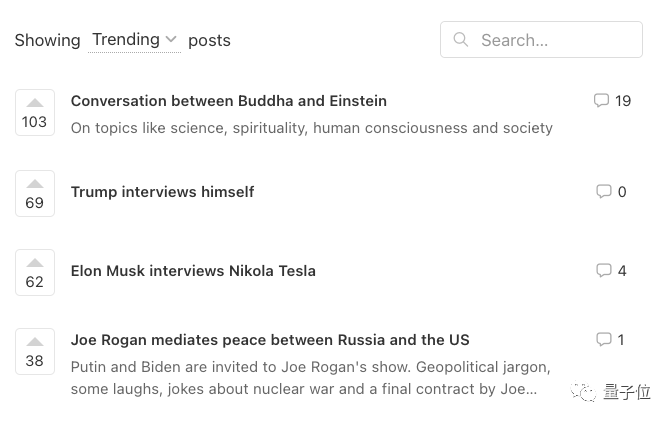672x421 pixels.
Task: Open 'Joe Rogan mediates peace between Russia' post
Action: (270, 340)
